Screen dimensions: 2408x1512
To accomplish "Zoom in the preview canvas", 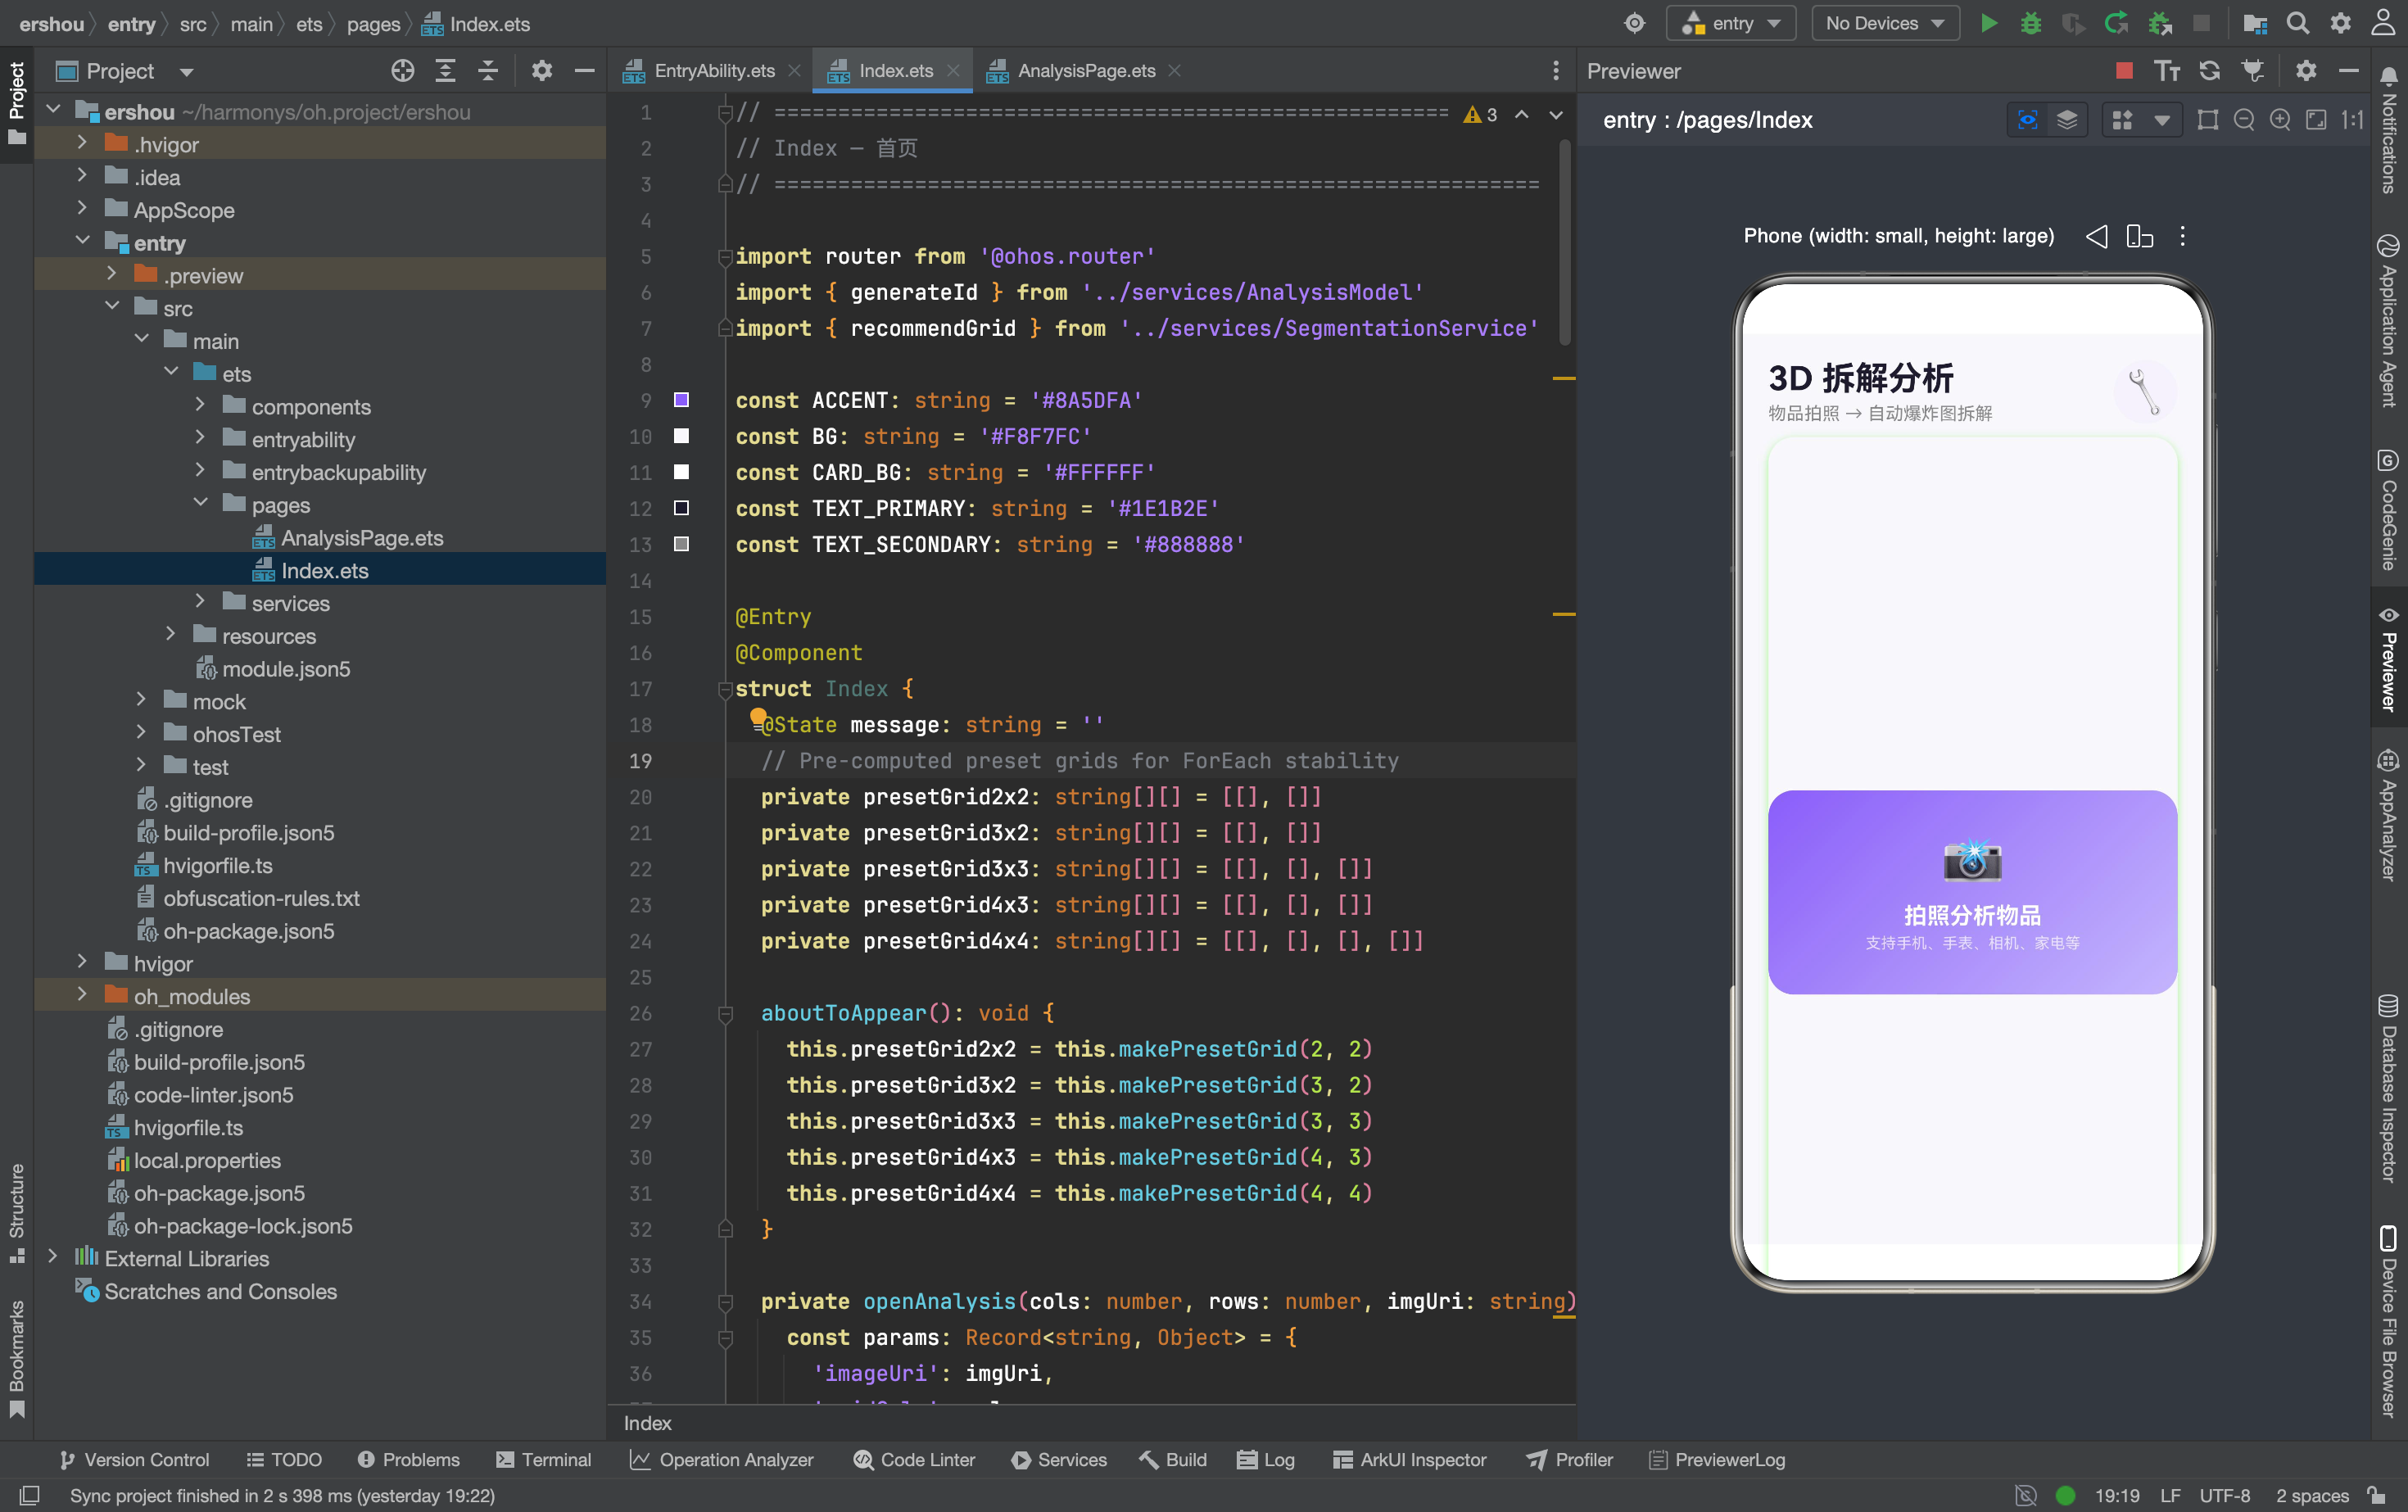I will [2280, 120].
